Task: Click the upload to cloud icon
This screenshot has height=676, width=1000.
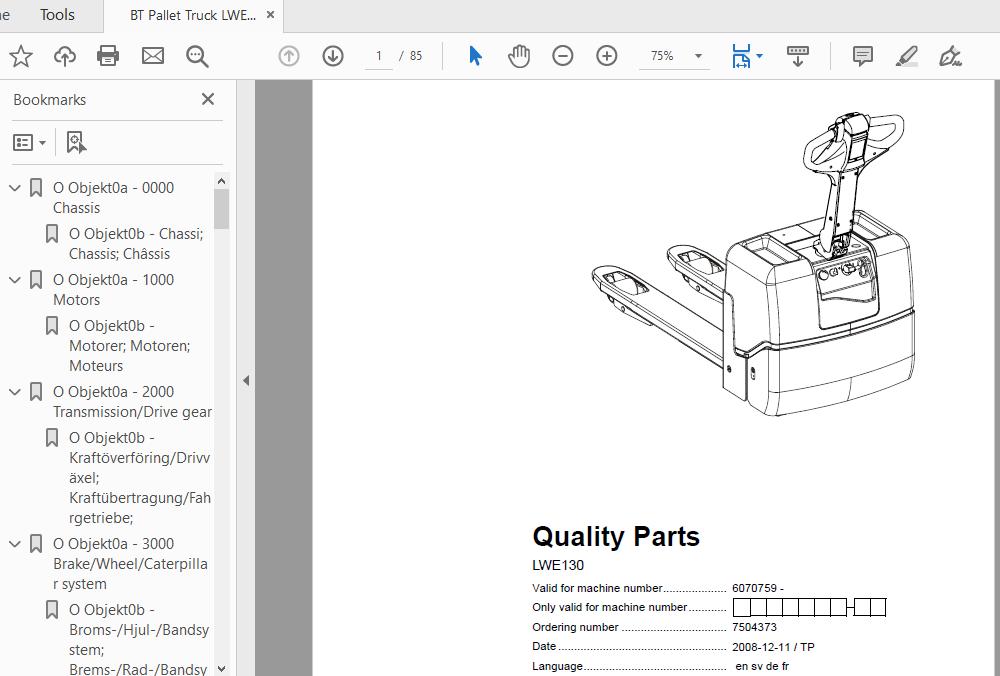Action: pyautogui.click(x=65, y=56)
